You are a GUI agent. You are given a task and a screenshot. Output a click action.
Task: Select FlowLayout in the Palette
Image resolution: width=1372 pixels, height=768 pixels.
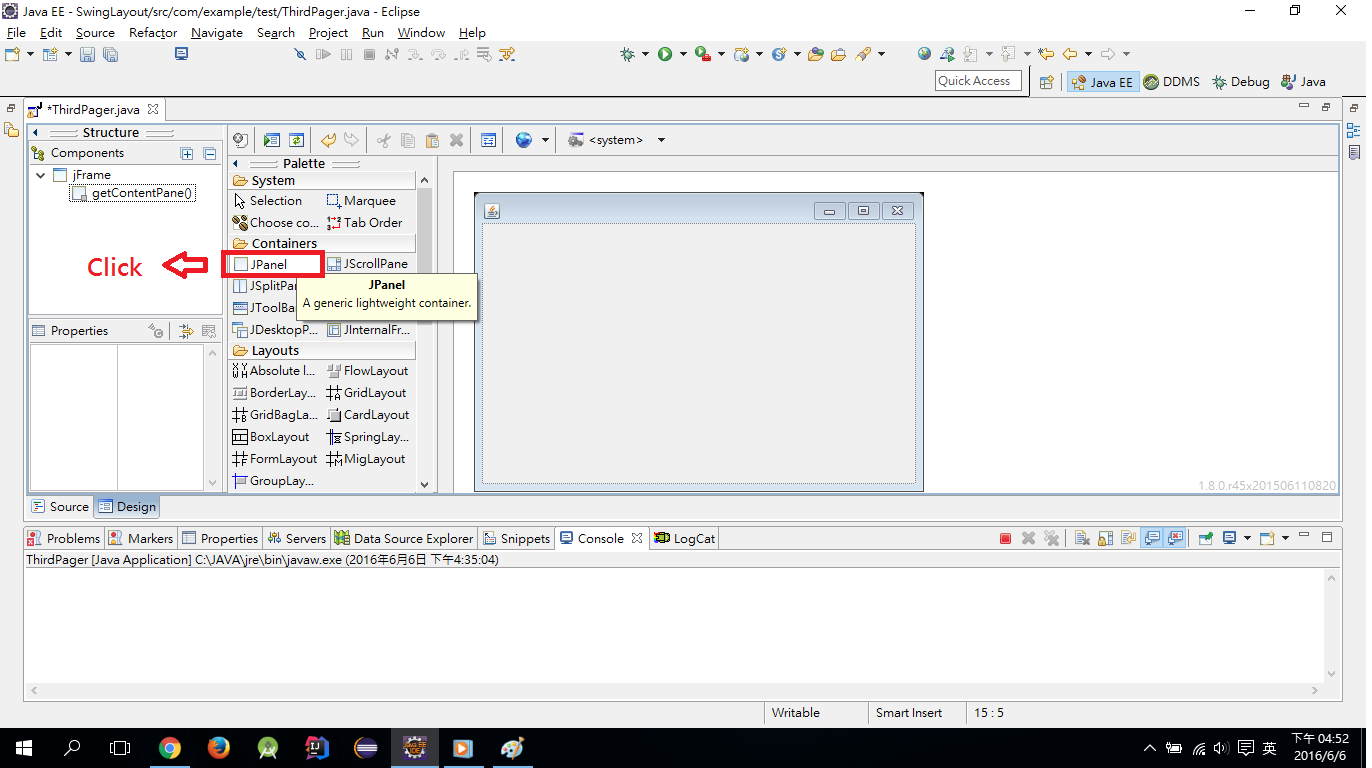(368, 371)
